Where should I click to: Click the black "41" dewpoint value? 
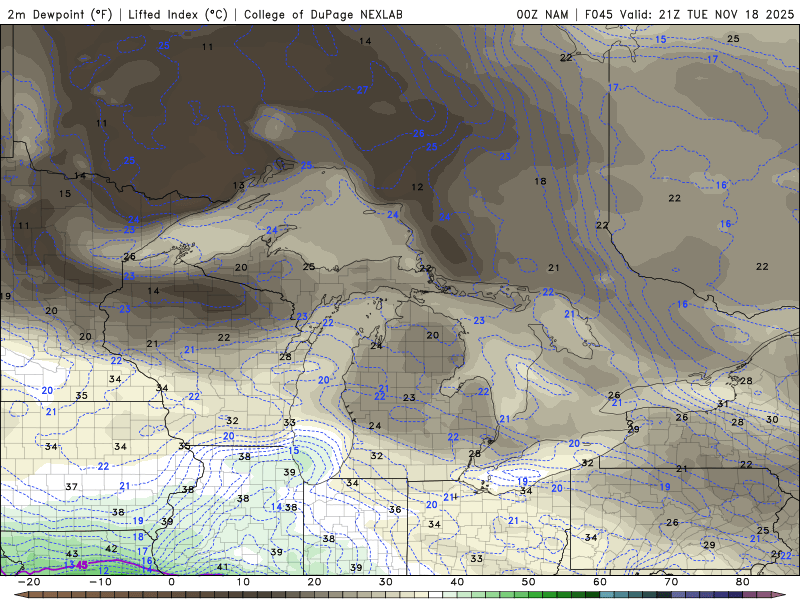222,567
